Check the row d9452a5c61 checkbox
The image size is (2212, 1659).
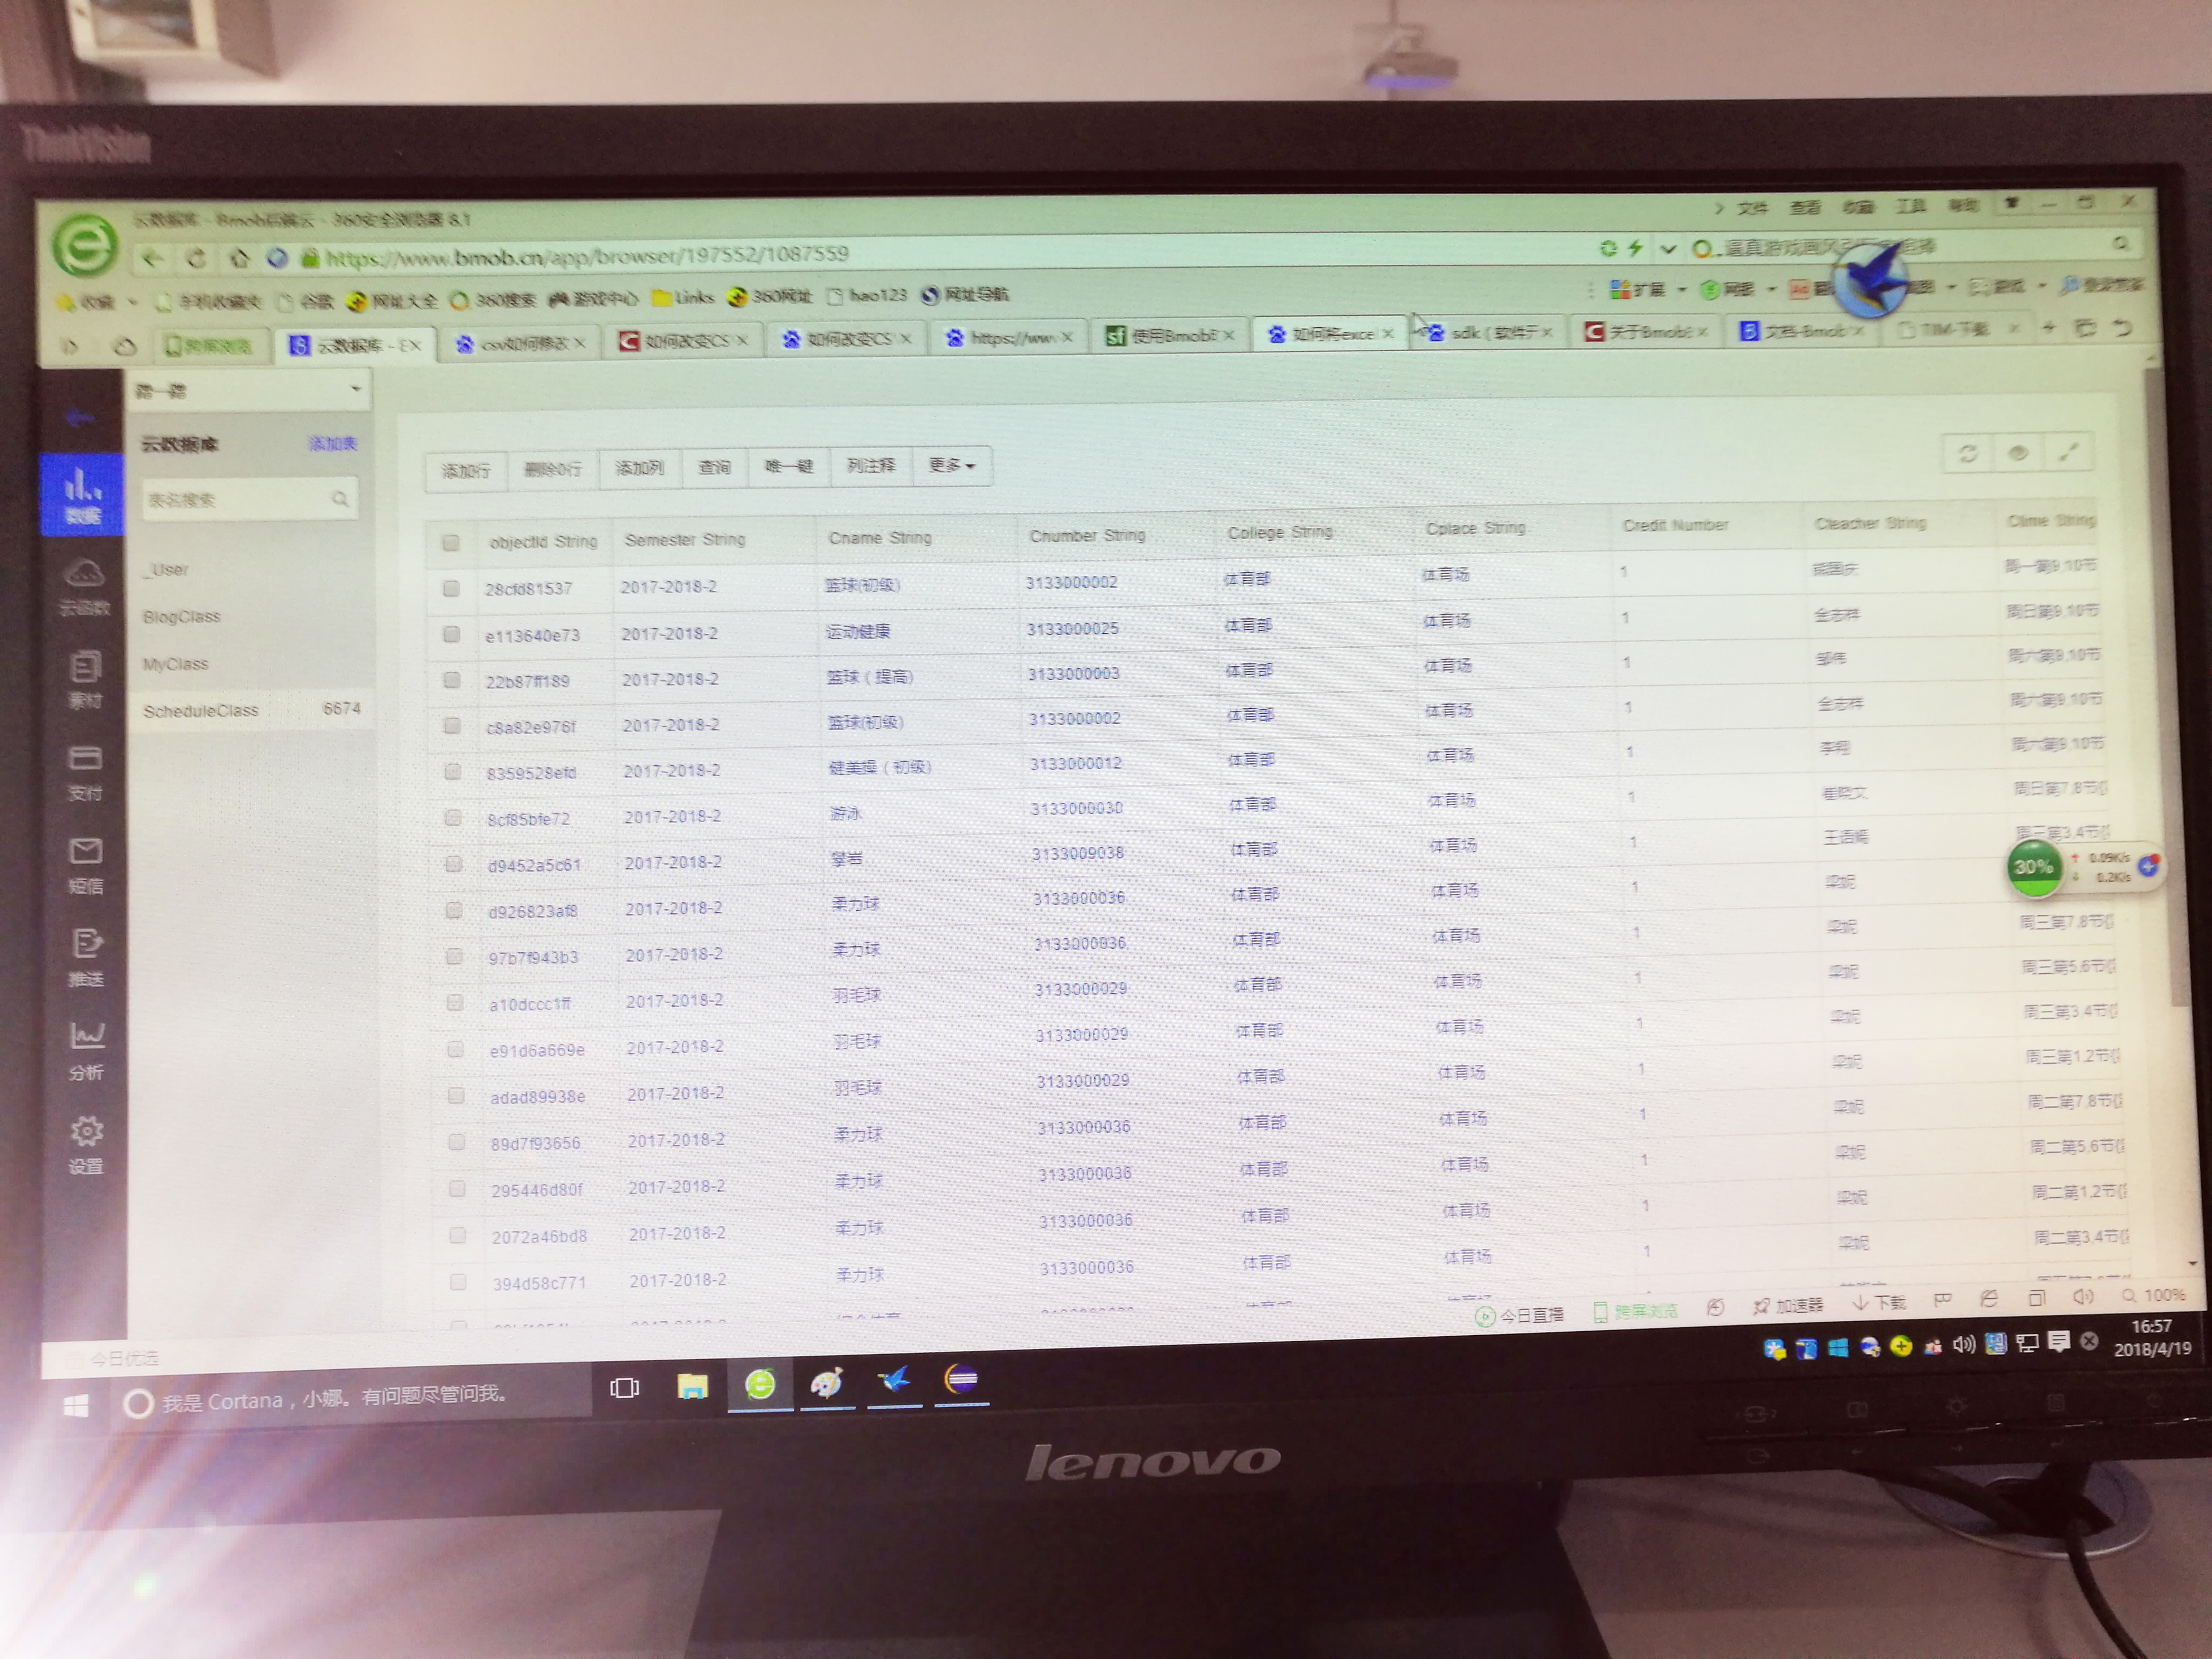pyautogui.click(x=453, y=864)
